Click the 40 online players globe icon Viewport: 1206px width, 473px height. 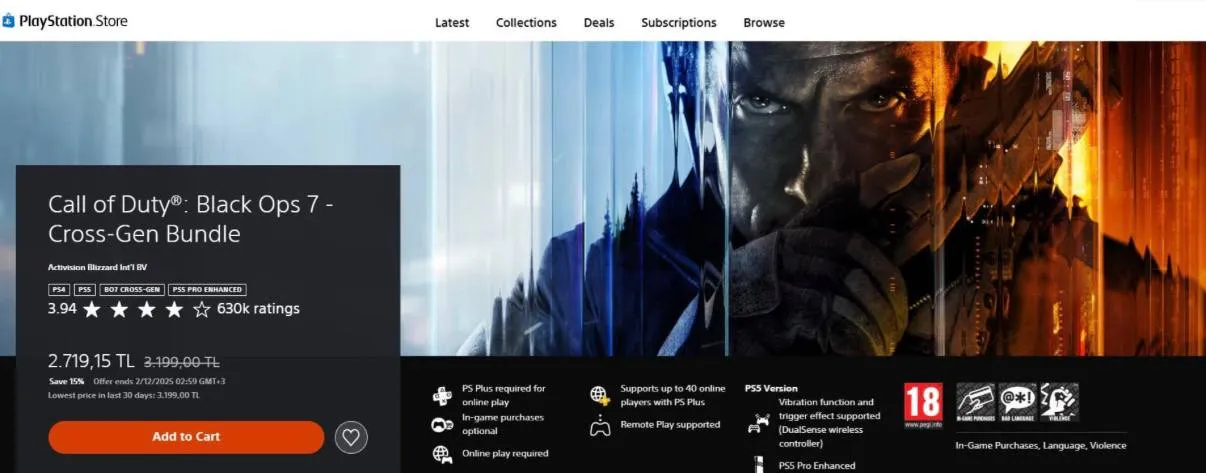600,395
